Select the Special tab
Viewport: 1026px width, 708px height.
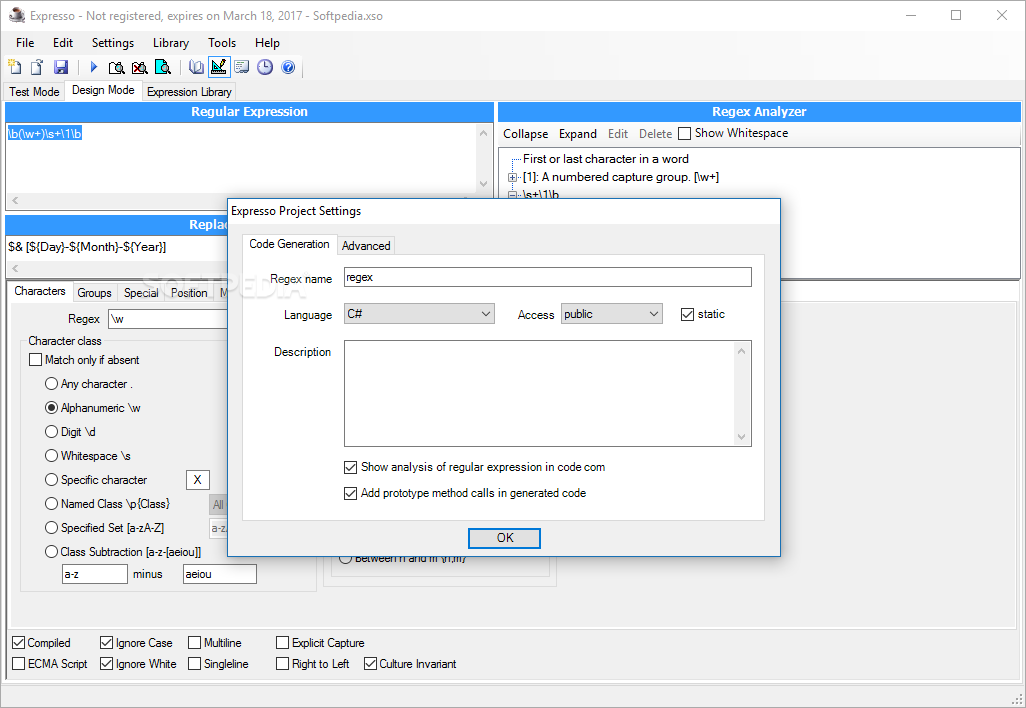click(x=141, y=292)
